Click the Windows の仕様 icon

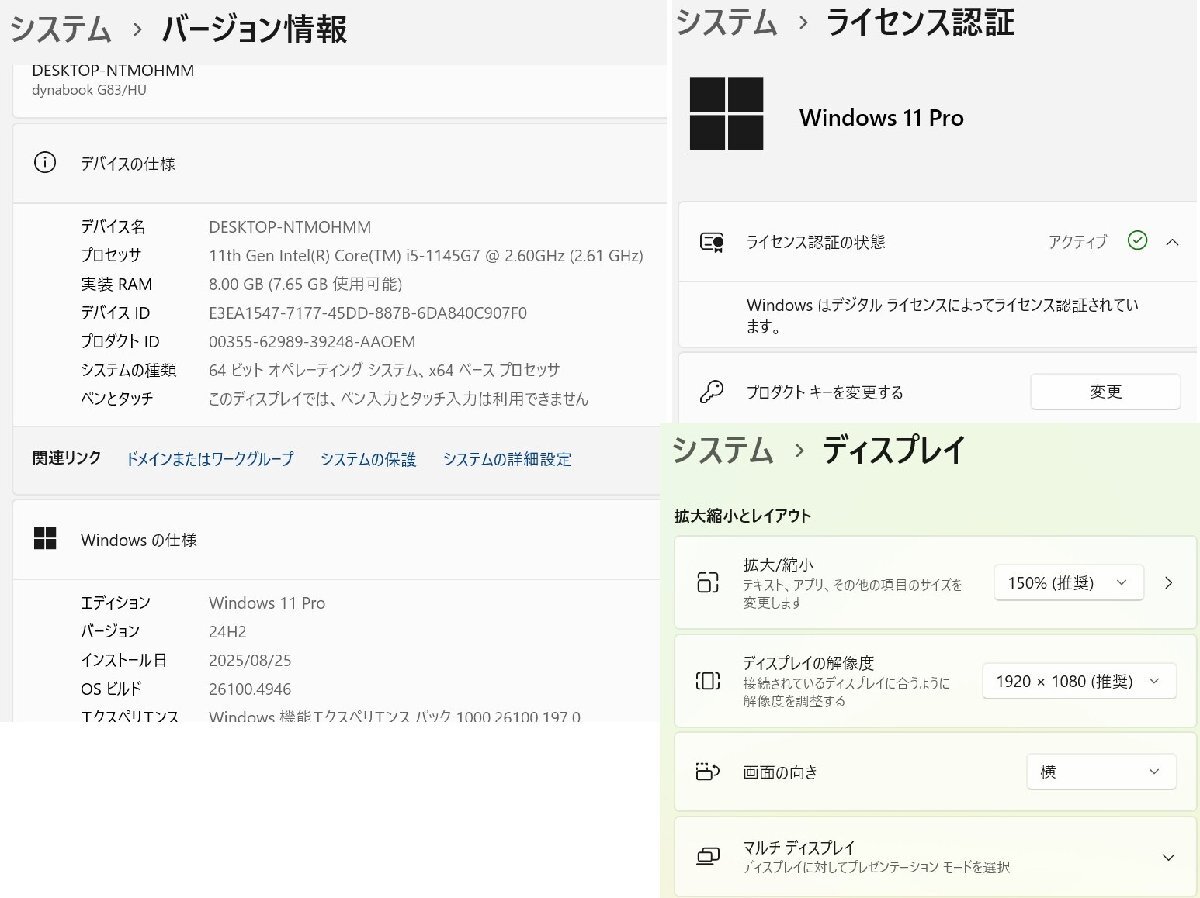[44, 539]
